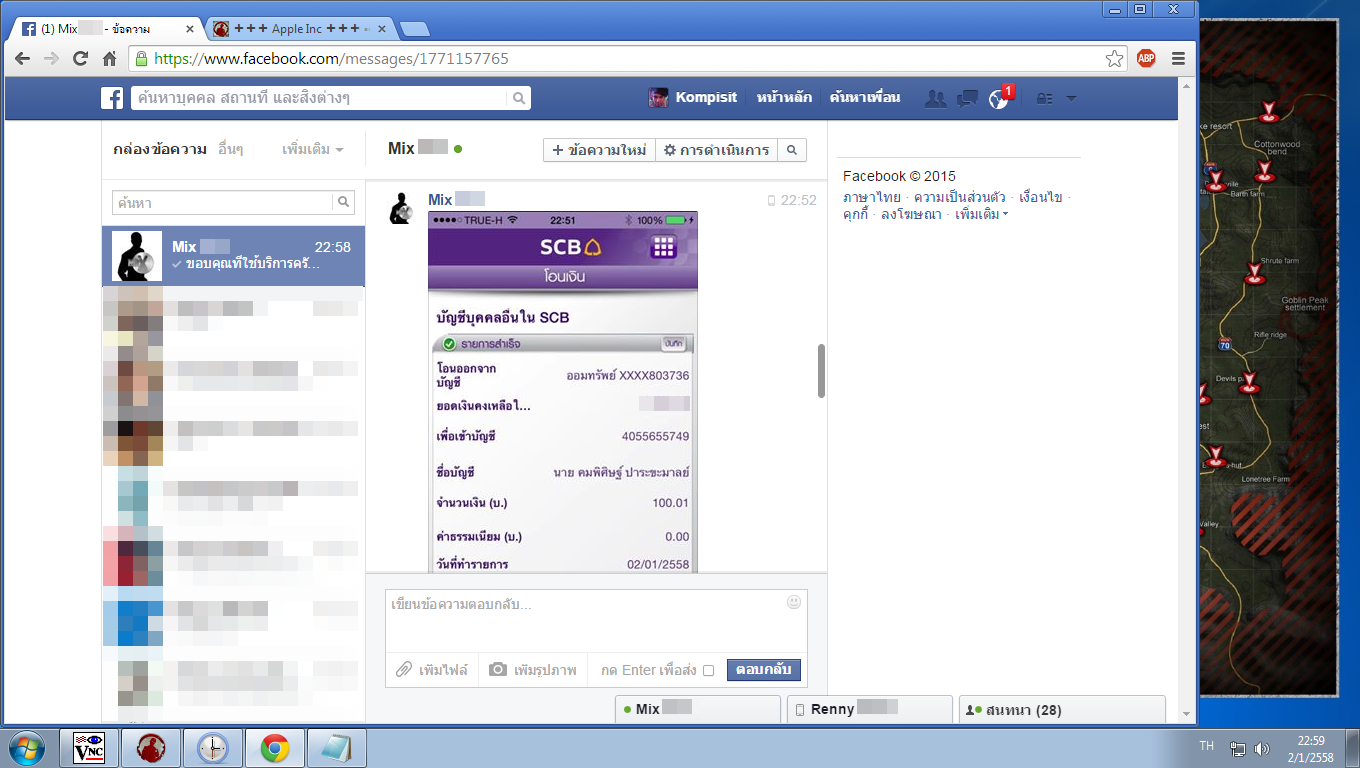Open the emoticon picker in reply box
The height and width of the screenshot is (768, 1360).
point(794,602)
